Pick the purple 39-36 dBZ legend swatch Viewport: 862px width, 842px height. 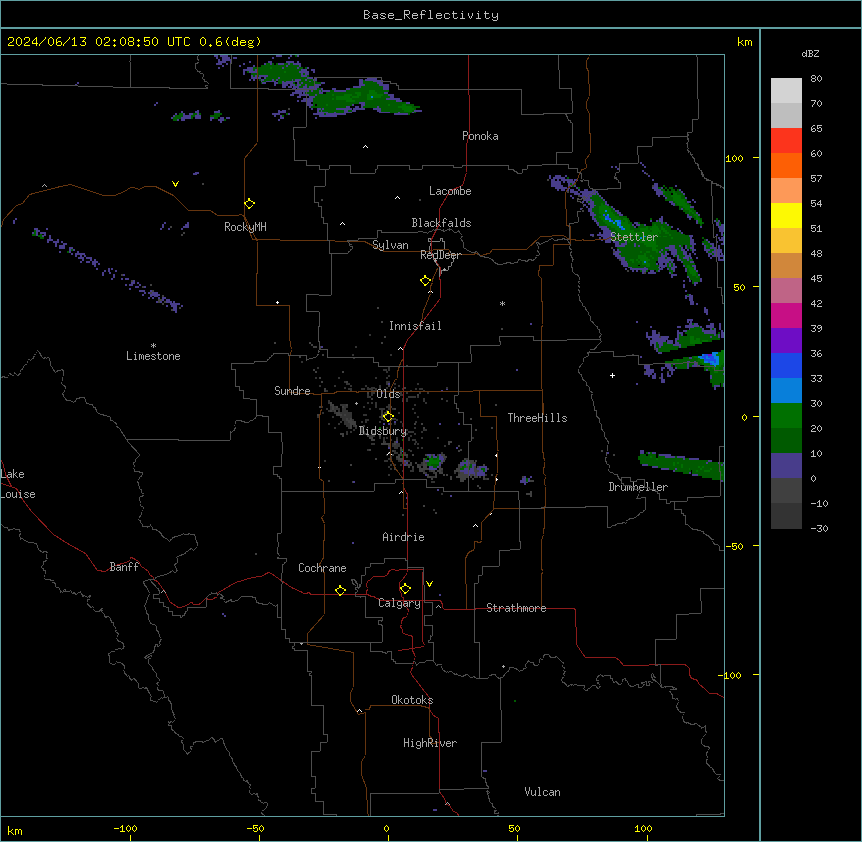click(x=786, y=341)
